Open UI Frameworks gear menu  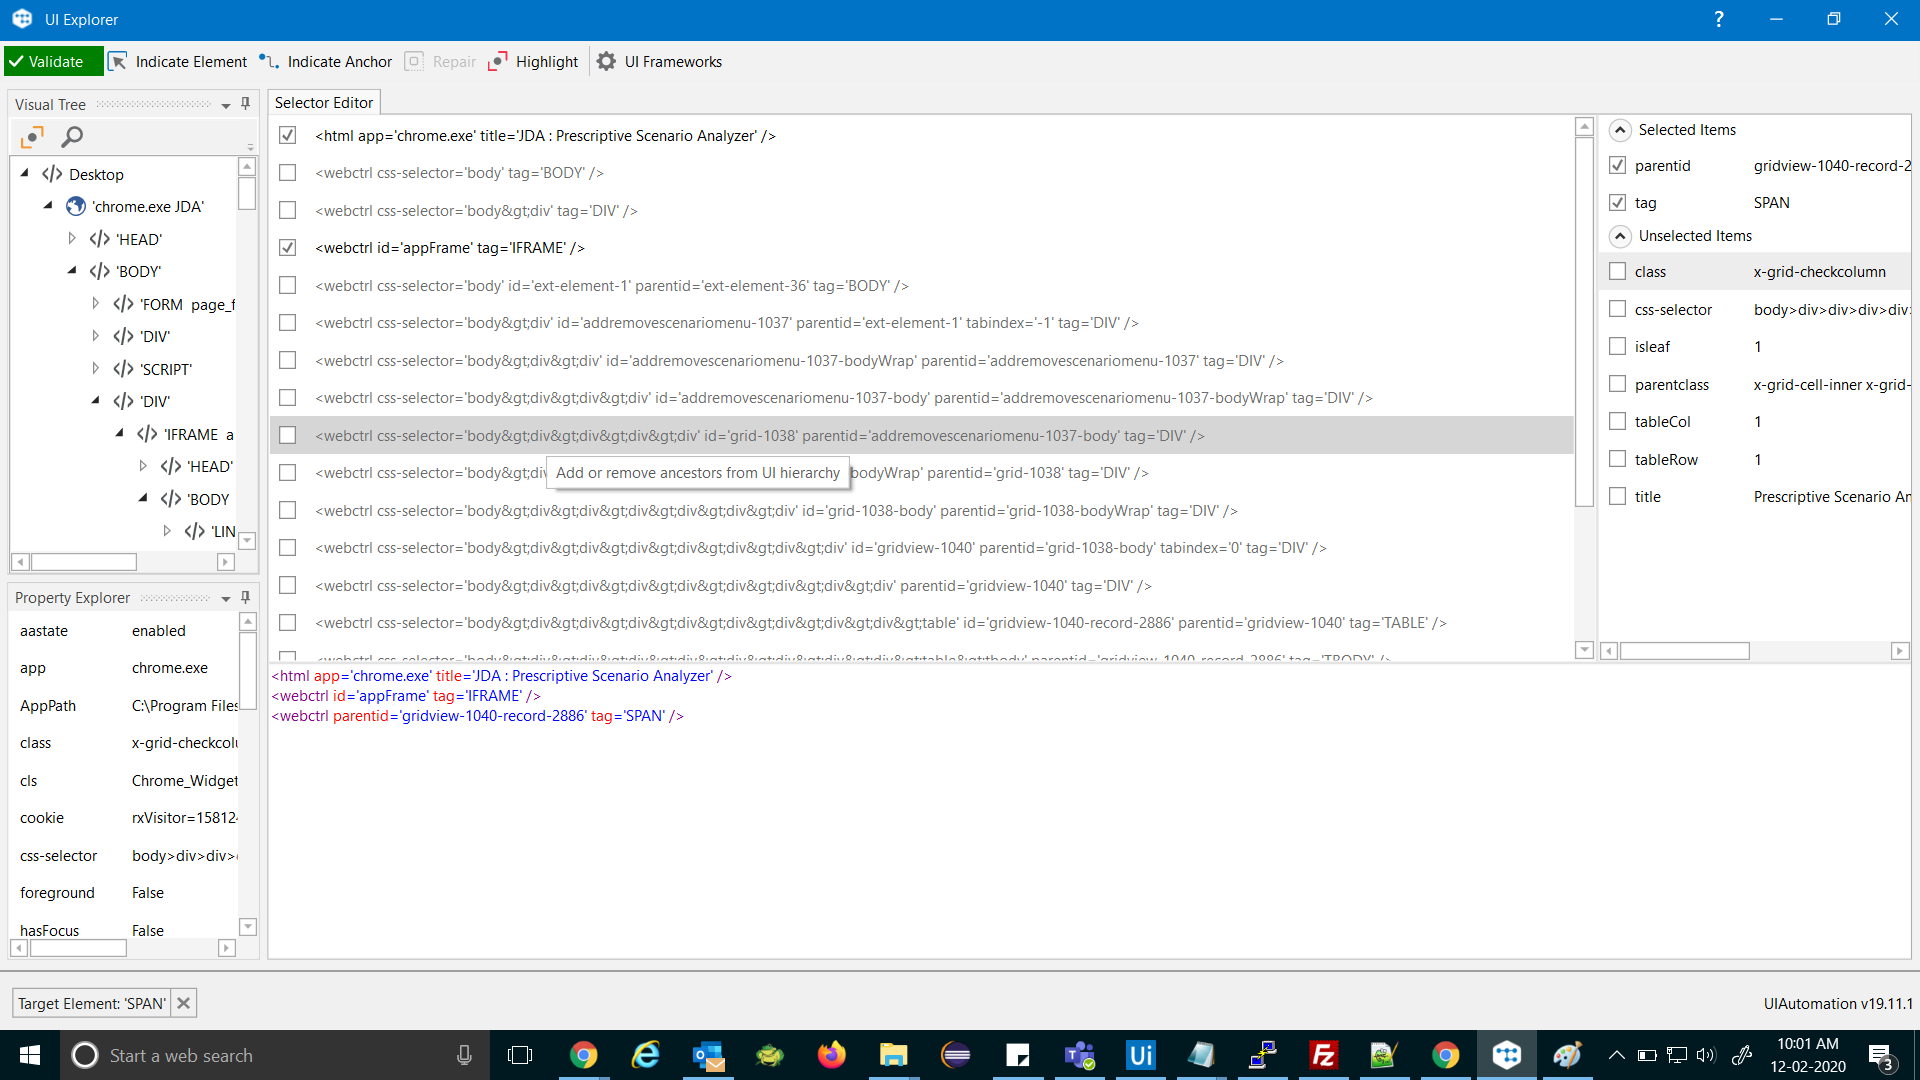coord(606,62)
